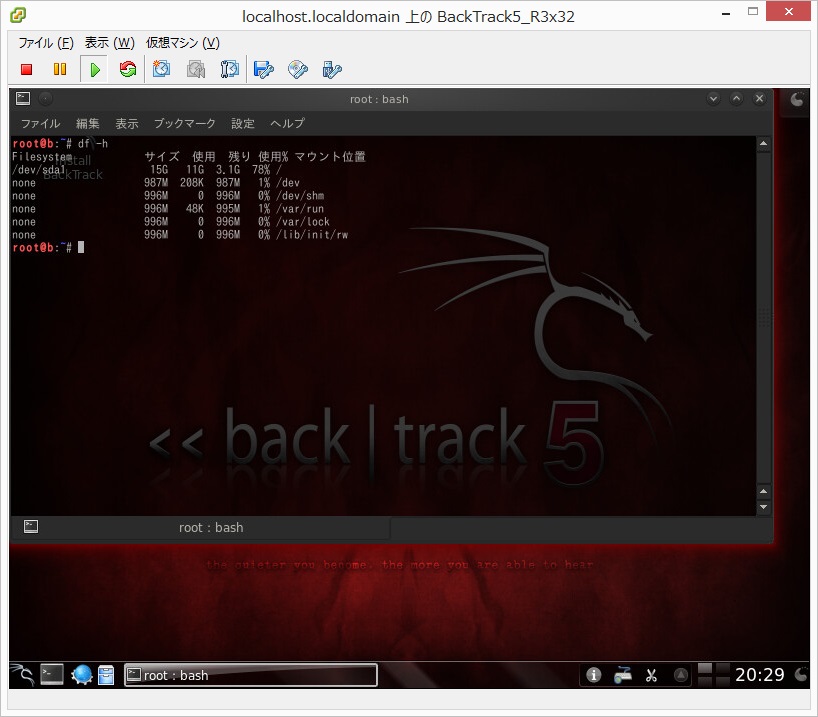Click the scroll-down arrow at bottom of terminal scrollbar

point(763,507)
